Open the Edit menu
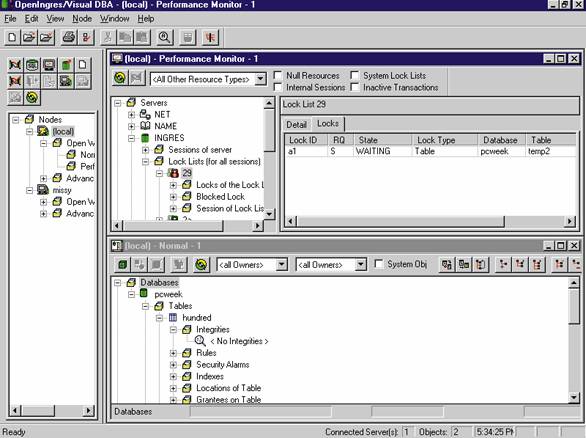Viewport: 586px width, 438px height. [31, 18]
